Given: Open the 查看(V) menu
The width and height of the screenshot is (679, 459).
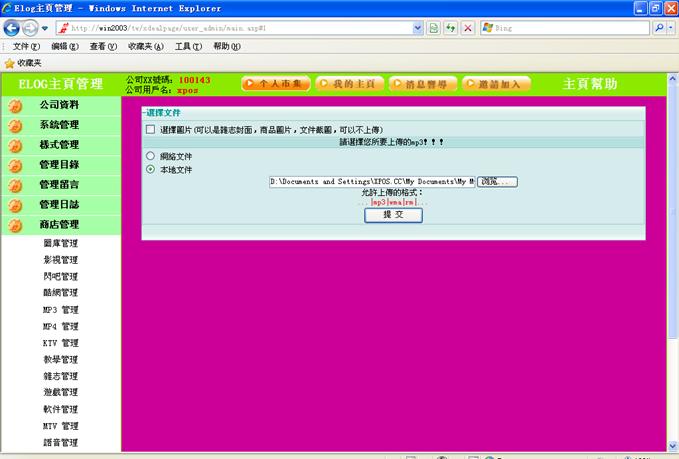Looking at the screenshot, I should [x=103, y=47].
